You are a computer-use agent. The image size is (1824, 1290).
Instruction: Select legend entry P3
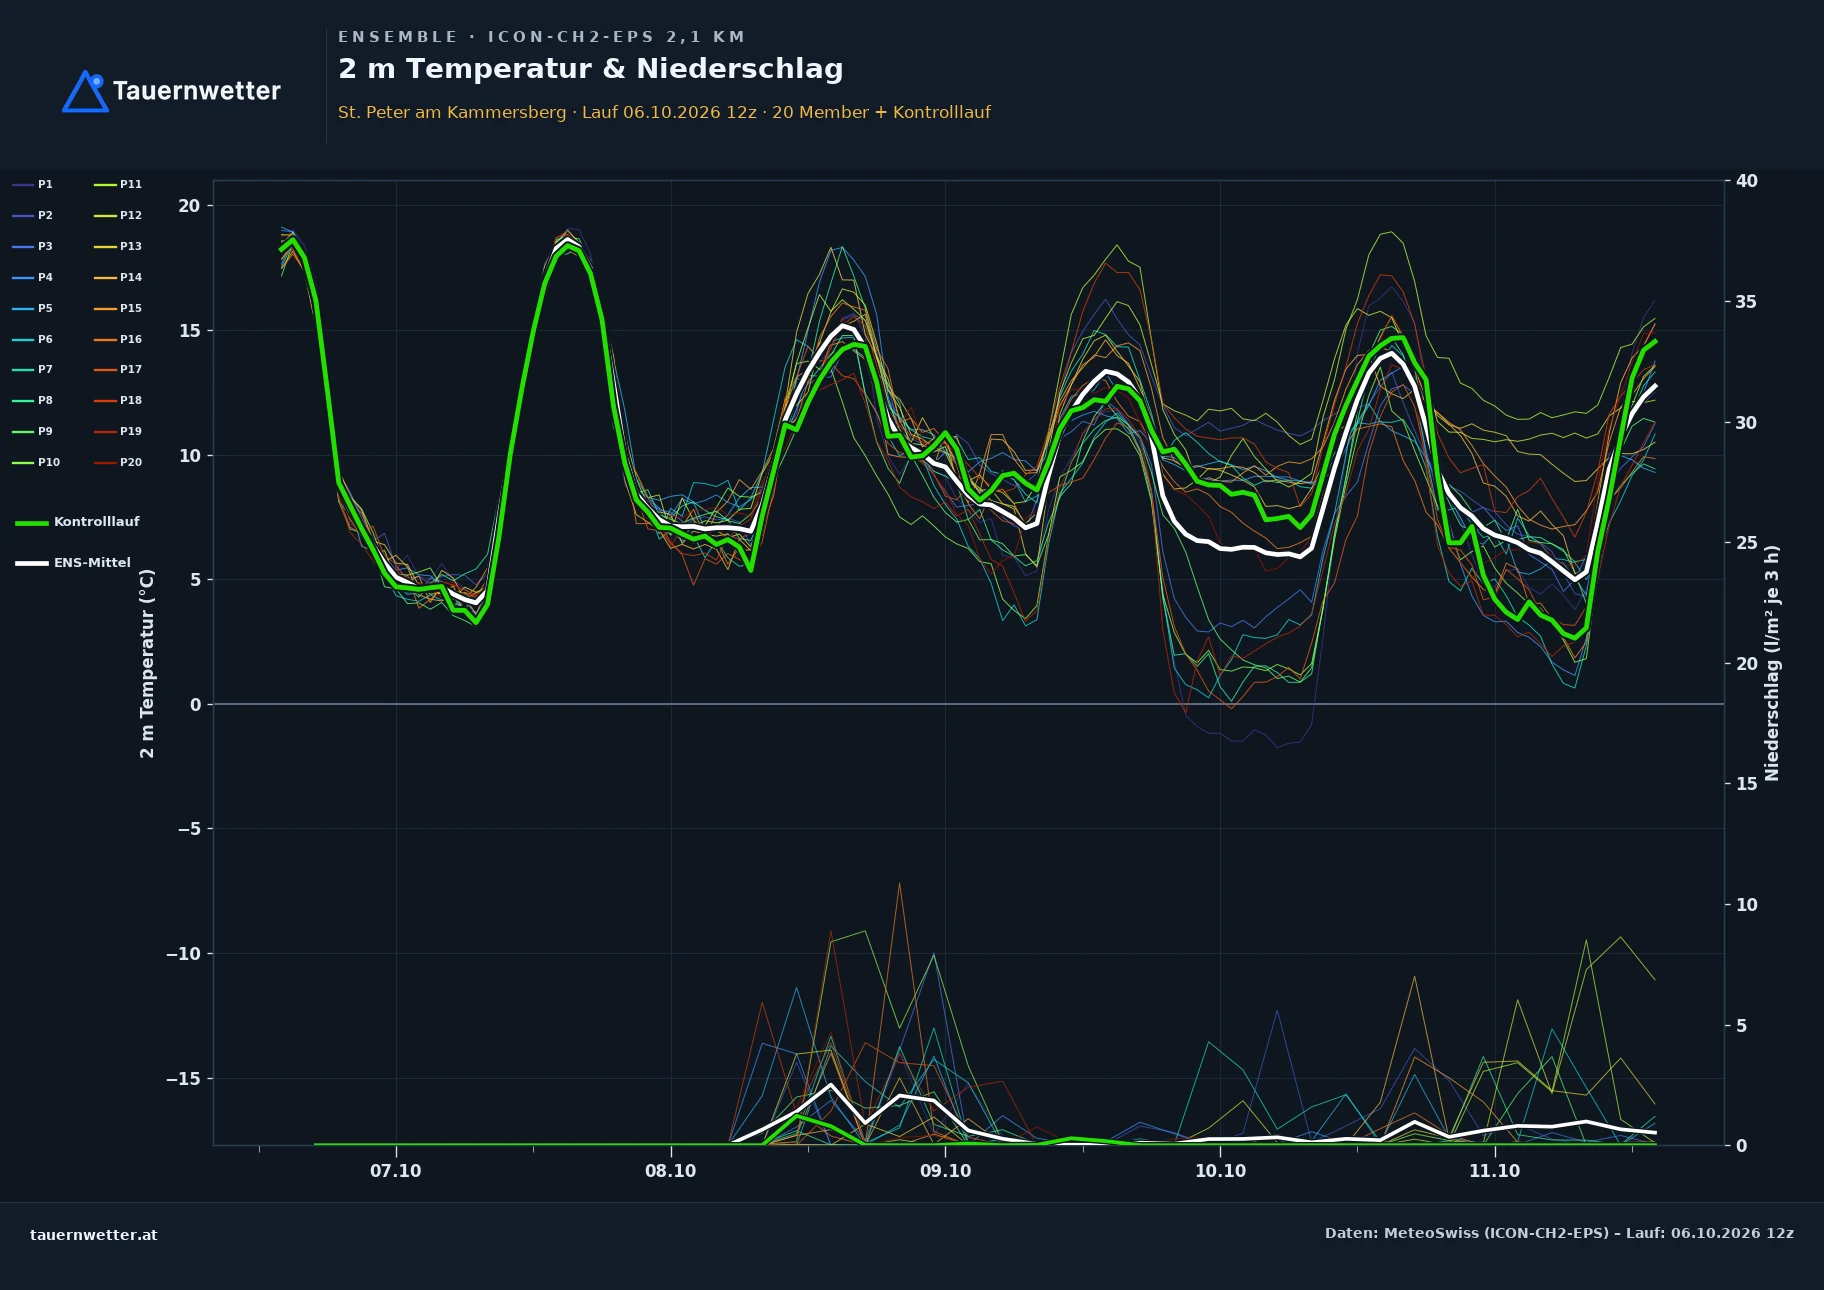pos(32,246)
